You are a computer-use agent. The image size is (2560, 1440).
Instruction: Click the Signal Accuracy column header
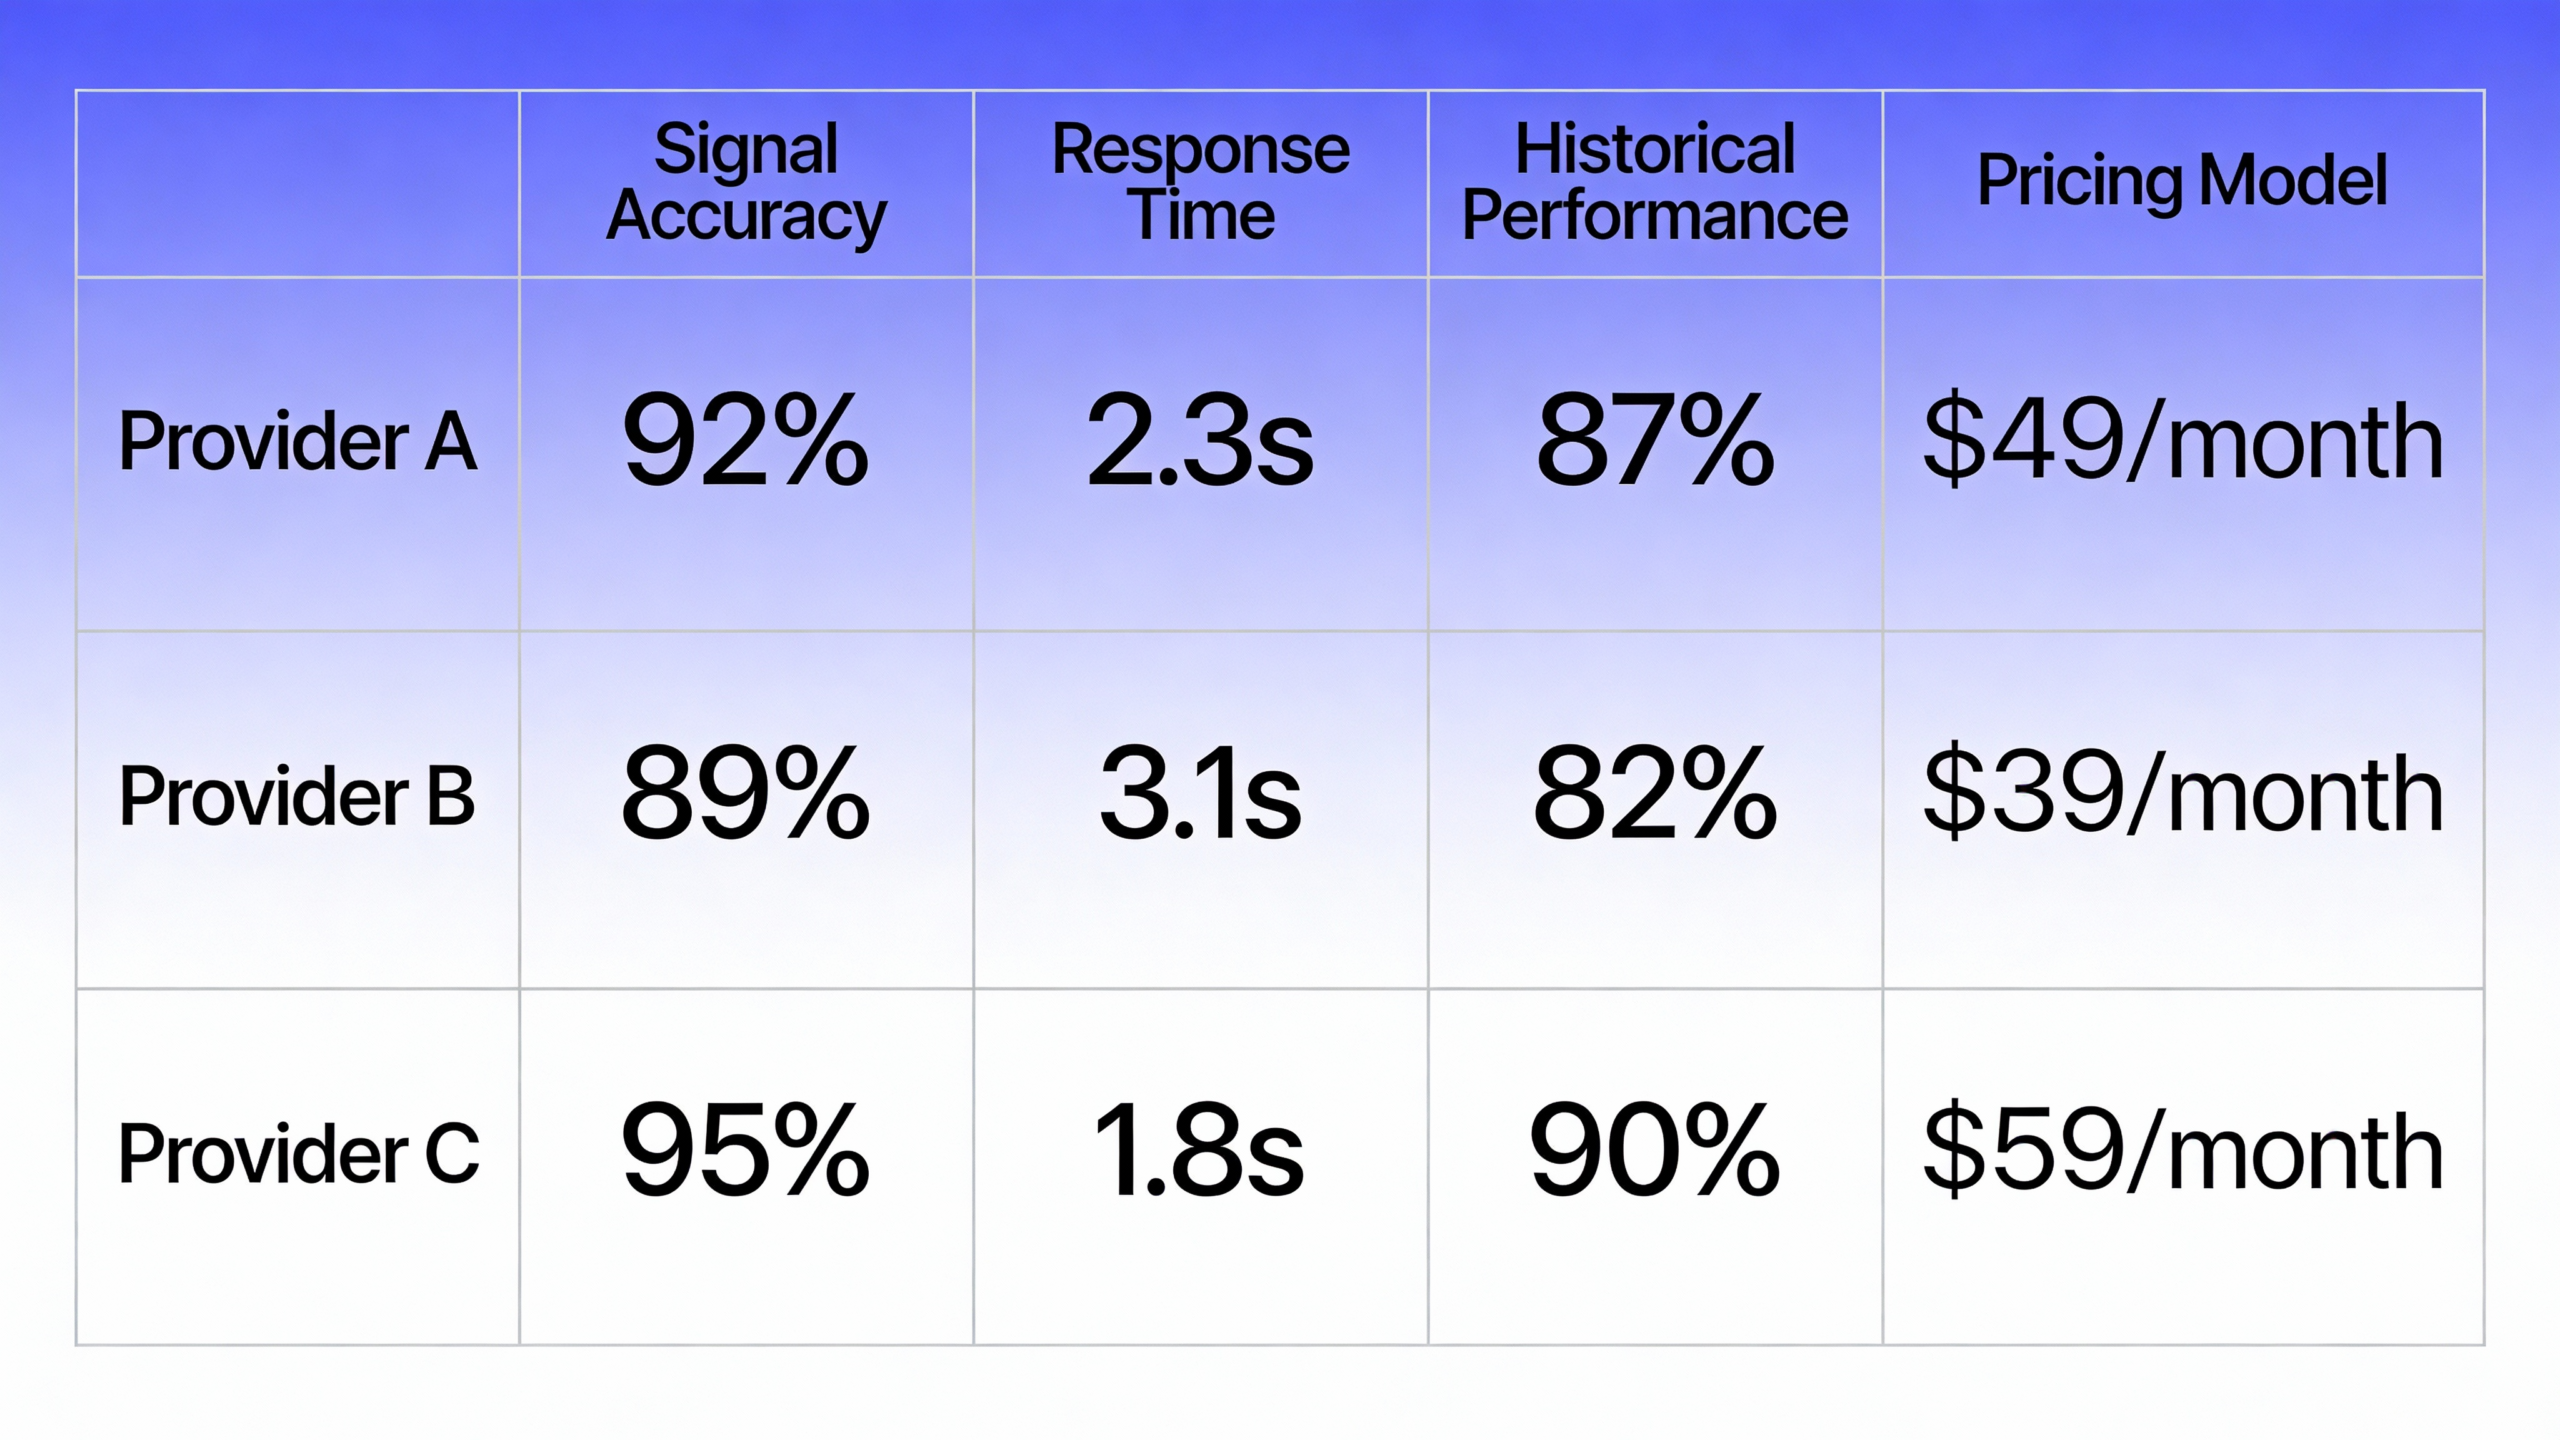pos(746,183)
